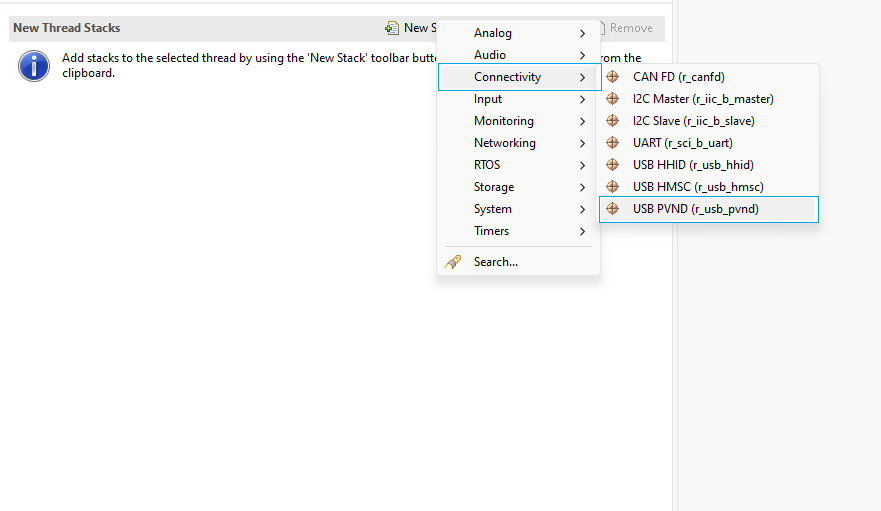
Task: Open the Networking submenu
Action: [518, 143]
